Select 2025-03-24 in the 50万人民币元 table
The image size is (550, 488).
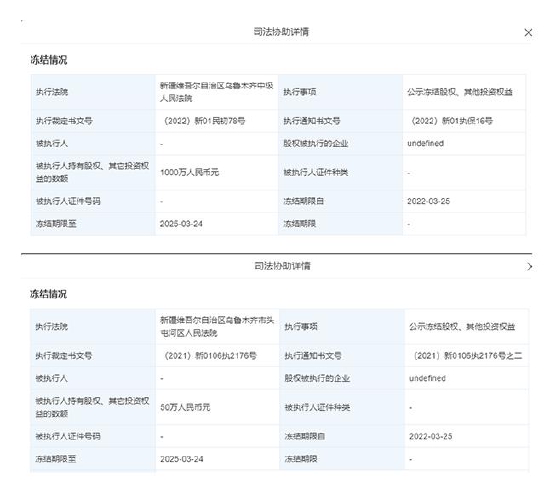pyautogui.click(x=182, y=459)
